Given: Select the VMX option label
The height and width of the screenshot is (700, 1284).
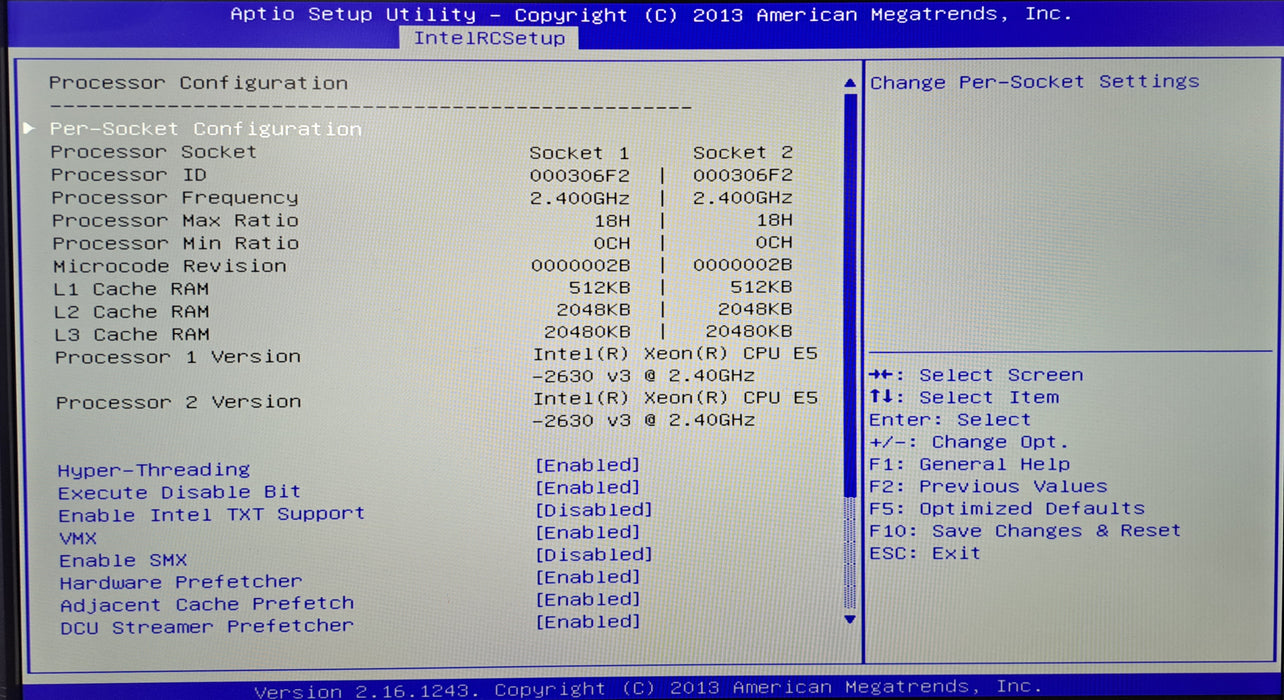Looking at the screenshot, I should (78, 538).
